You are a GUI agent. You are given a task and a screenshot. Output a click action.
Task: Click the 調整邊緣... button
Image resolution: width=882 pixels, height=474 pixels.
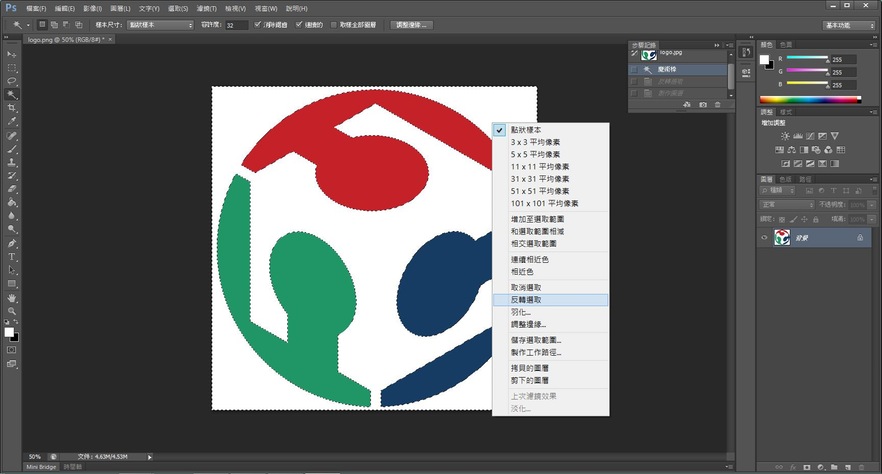coord(411,25)
